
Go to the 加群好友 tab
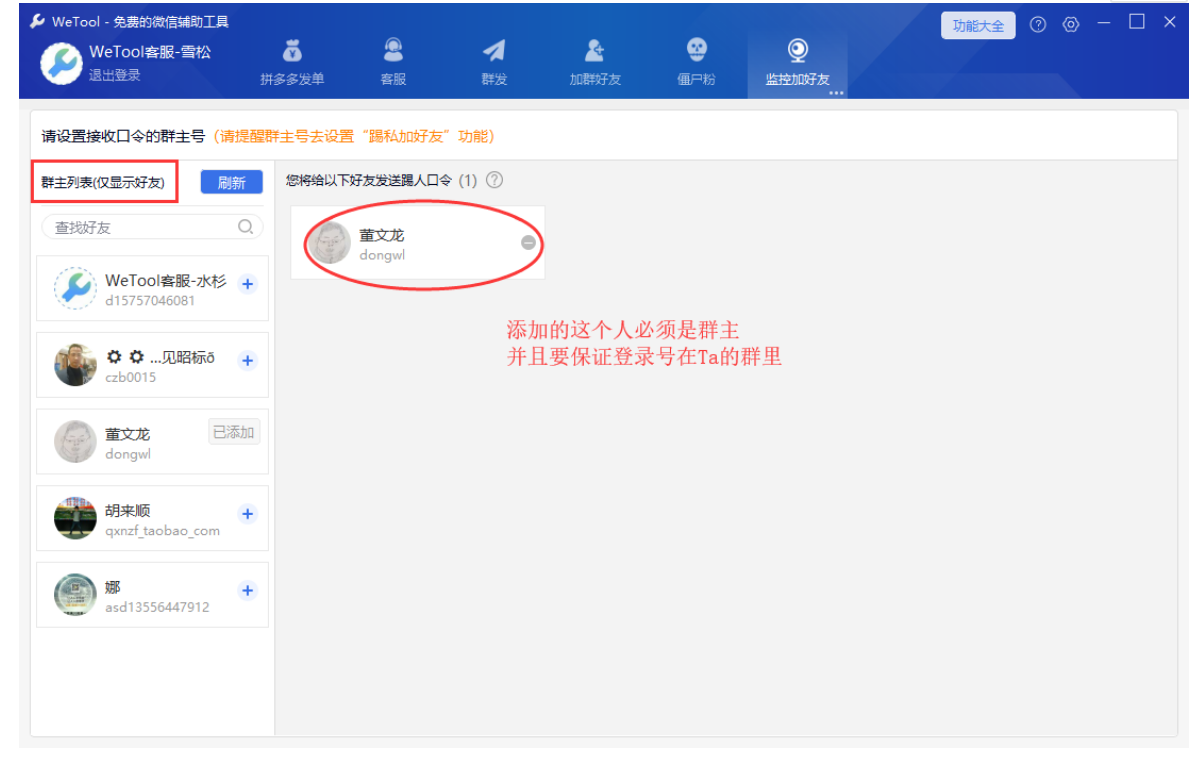[595, 62]
